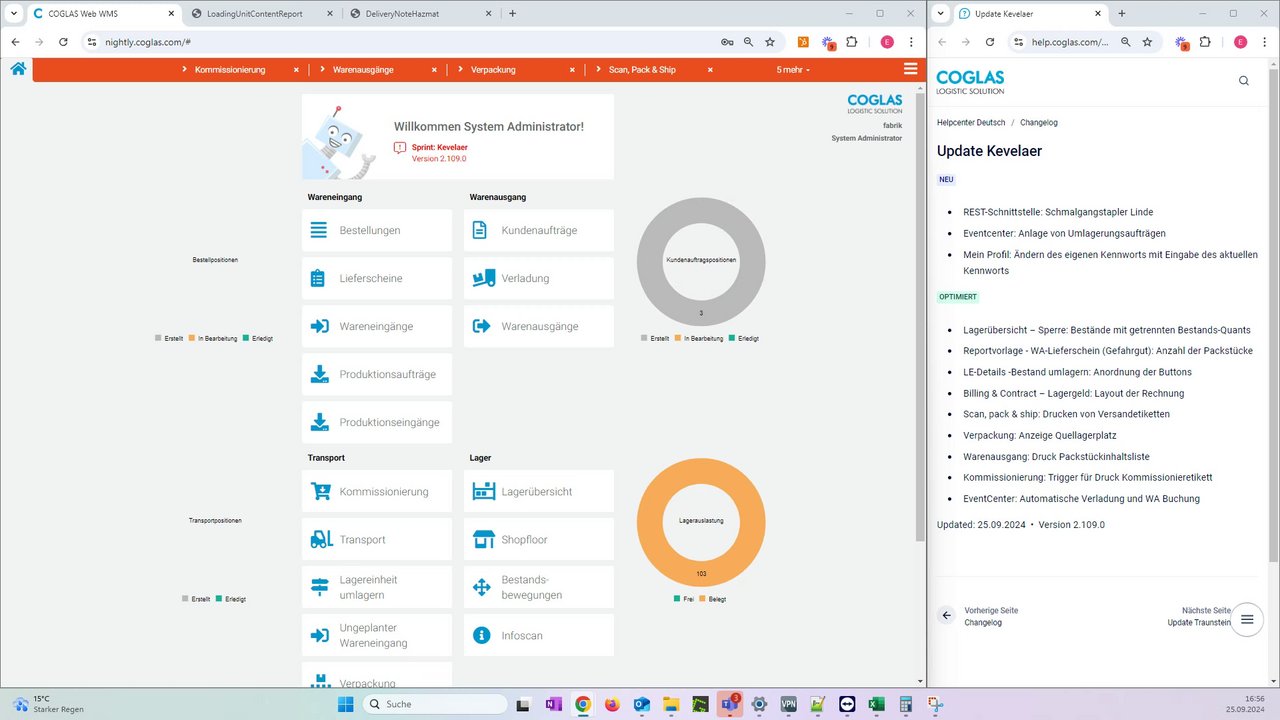Image resolution: width=1280 pixels, height=720 pixels.
Task: Toggle In Bearbeitung legend in Bestellpositionen chart
Action: 213,339
